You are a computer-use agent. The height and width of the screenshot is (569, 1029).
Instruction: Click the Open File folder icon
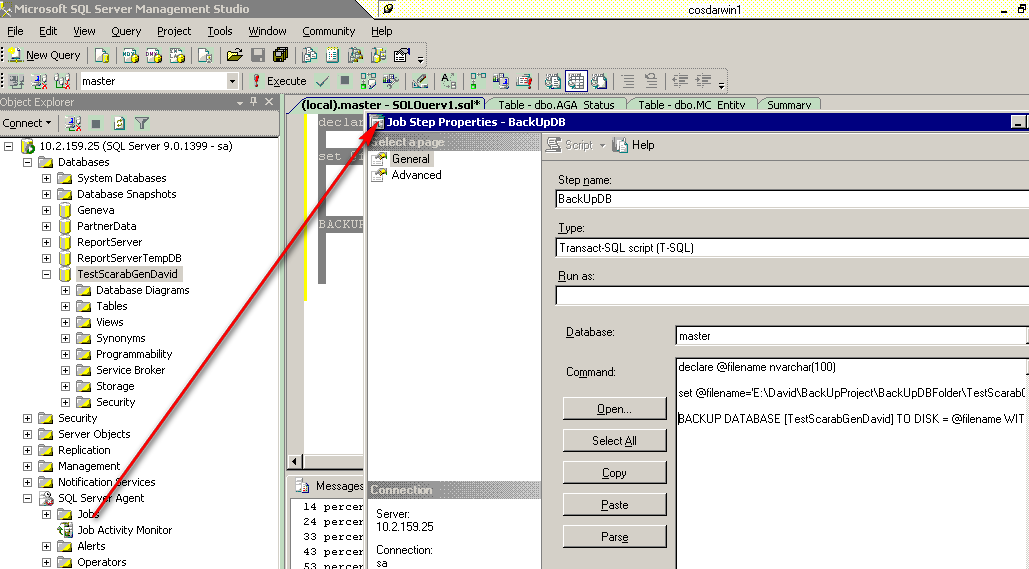pyautogui.click(x=234, y=55)
